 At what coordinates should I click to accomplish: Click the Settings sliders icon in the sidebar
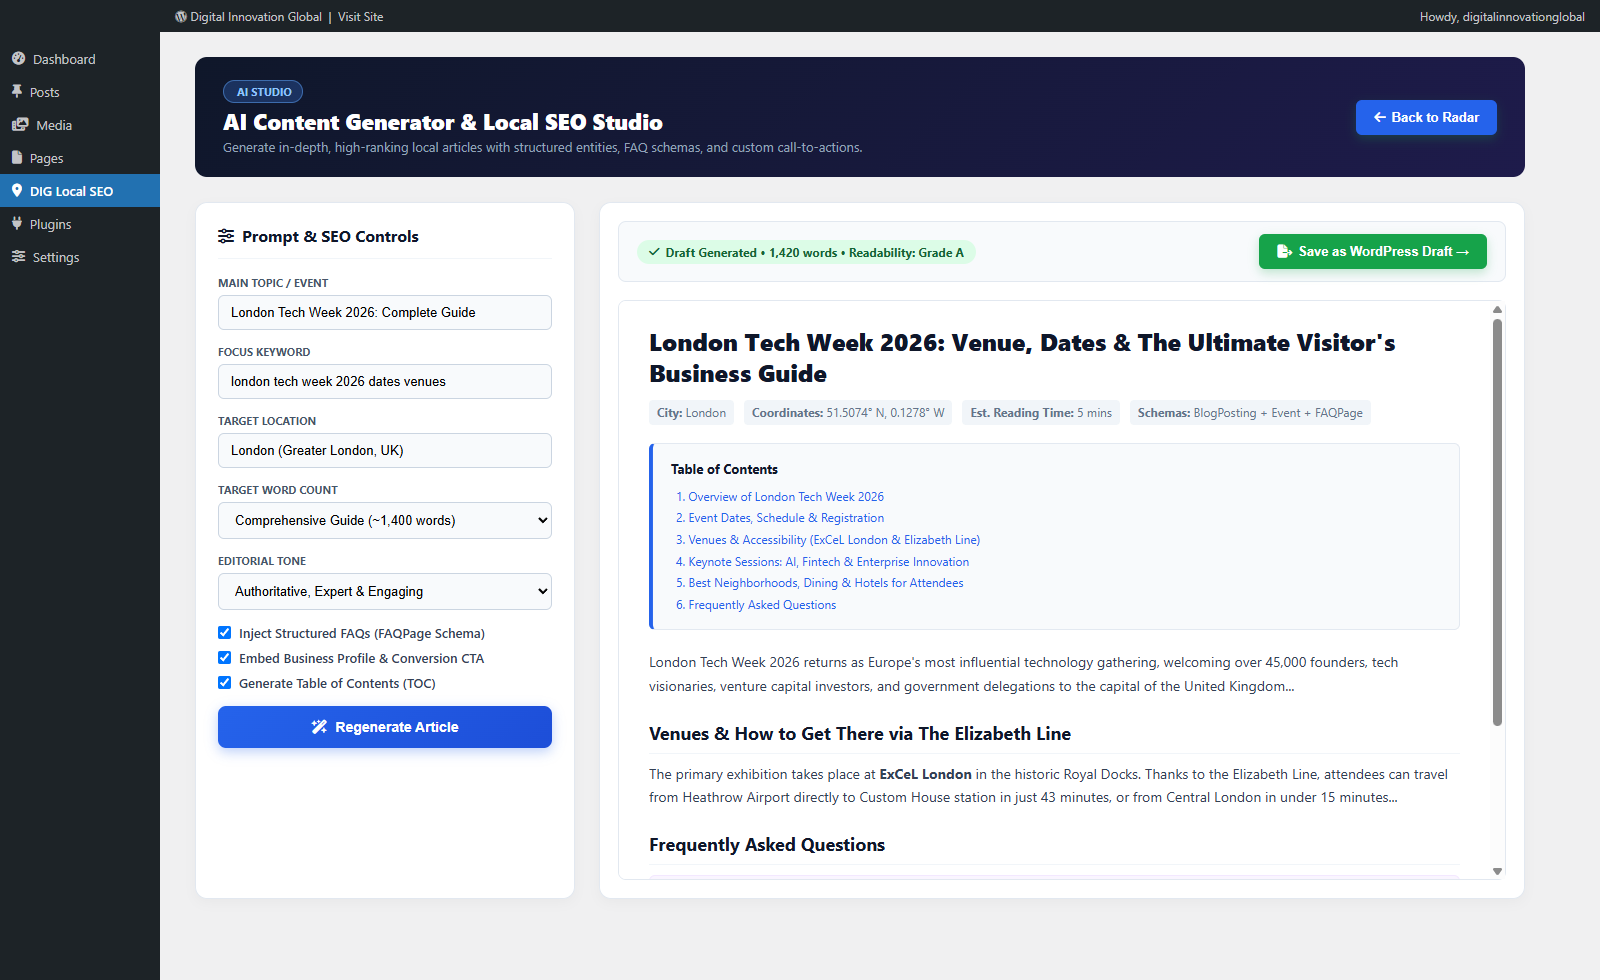tap(18, 257)
